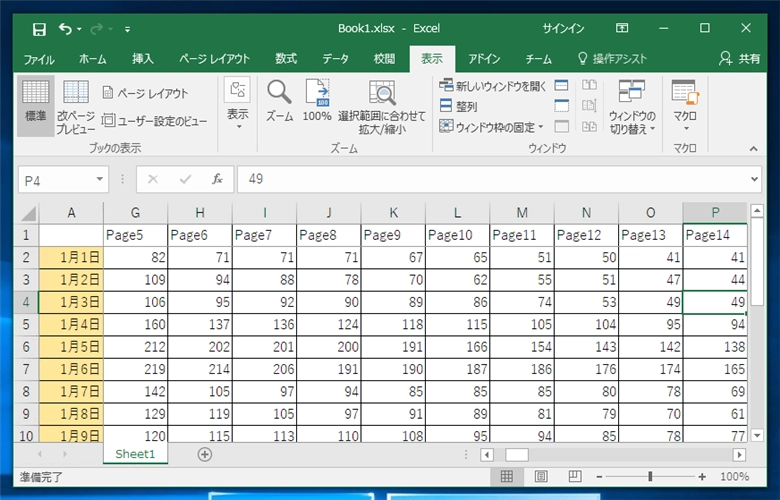This screenshot has width=780, height=500.
Task: Open the Sheet1 tab
Action: pyautogui.click(x=135, y=454)
